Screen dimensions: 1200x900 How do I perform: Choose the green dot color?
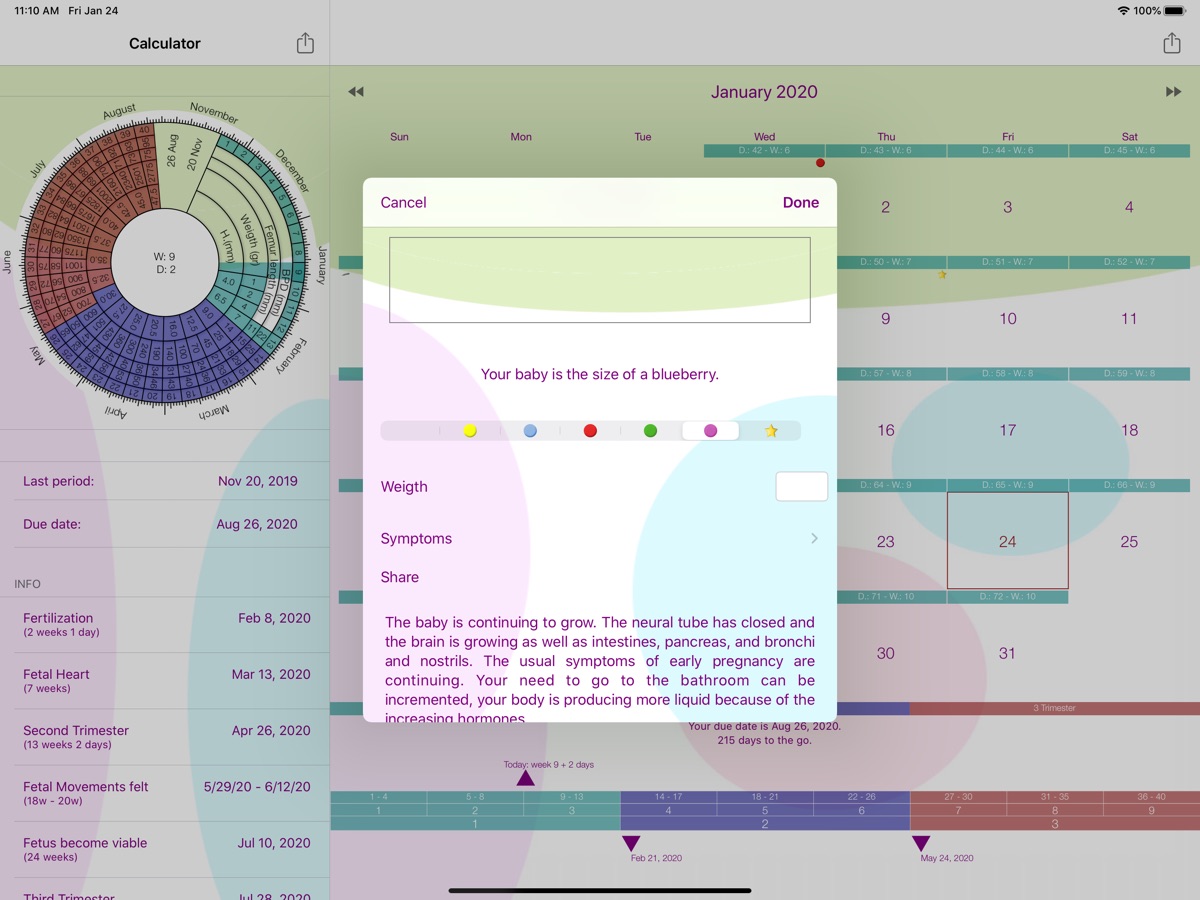pos(650,431)
